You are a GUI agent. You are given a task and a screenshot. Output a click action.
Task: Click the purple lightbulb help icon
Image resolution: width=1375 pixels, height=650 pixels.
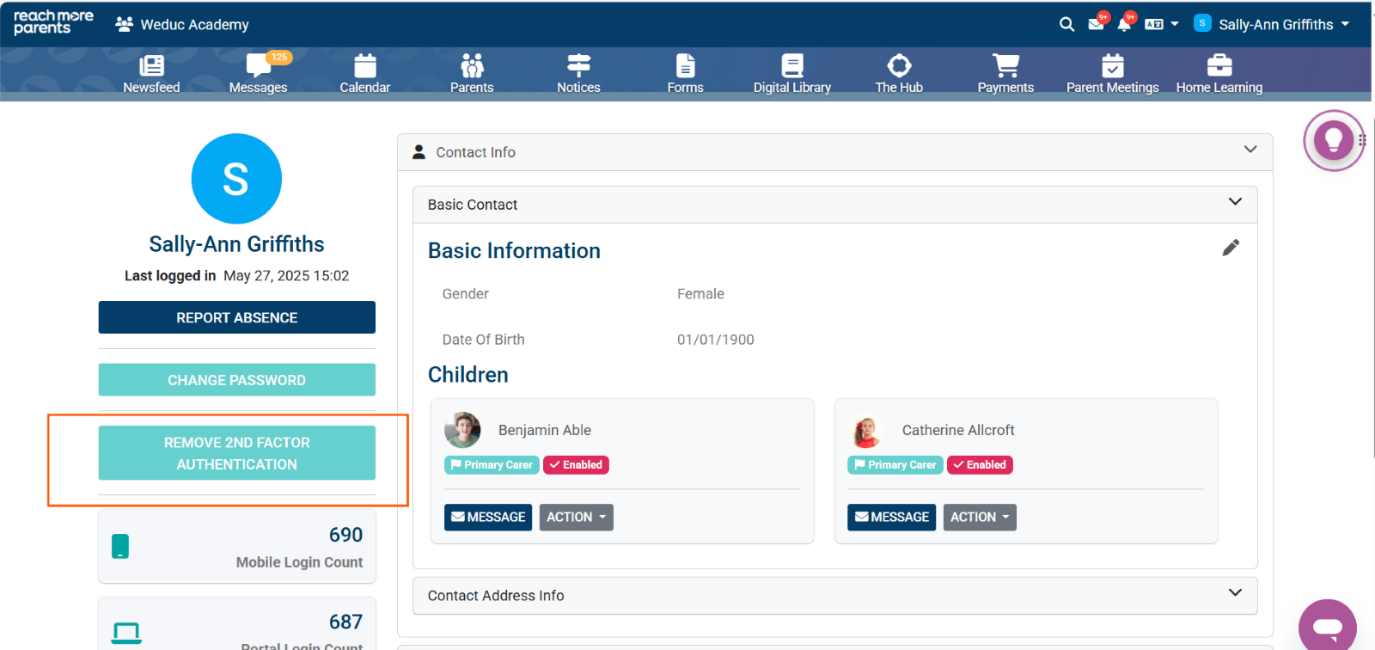coord(1333,141)
